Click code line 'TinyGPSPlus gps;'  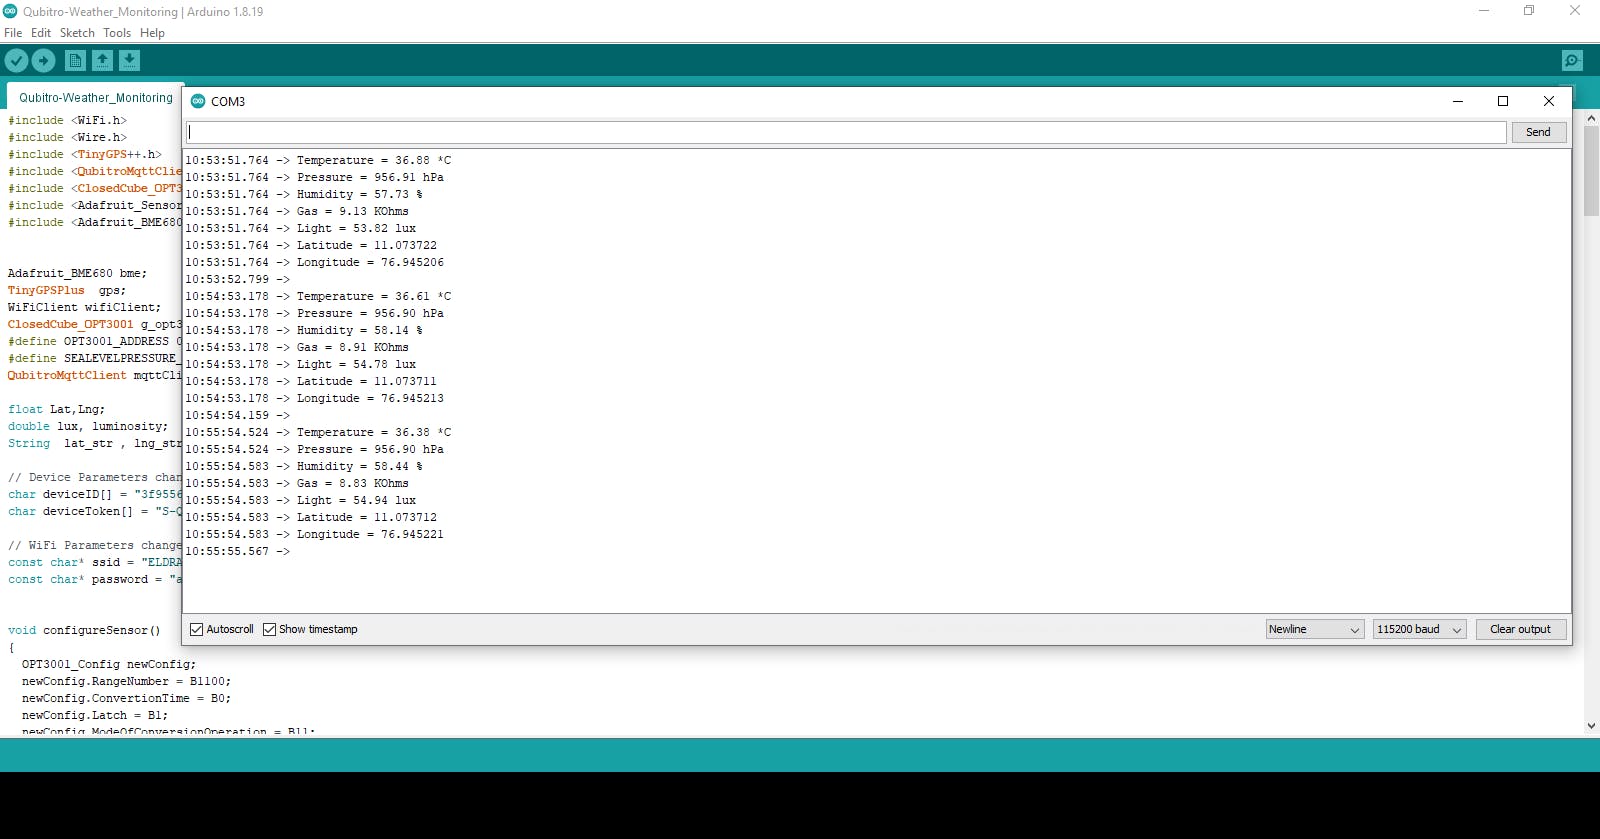pyautogui.click(x=67, y=290)
